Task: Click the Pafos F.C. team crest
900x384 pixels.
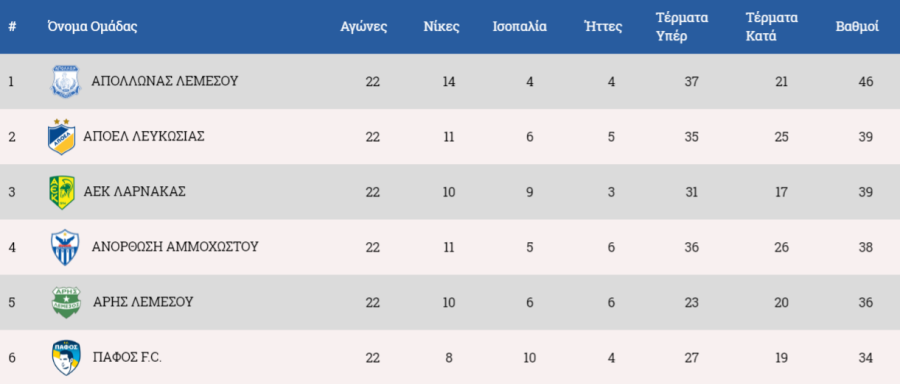Action: point(66,358)
